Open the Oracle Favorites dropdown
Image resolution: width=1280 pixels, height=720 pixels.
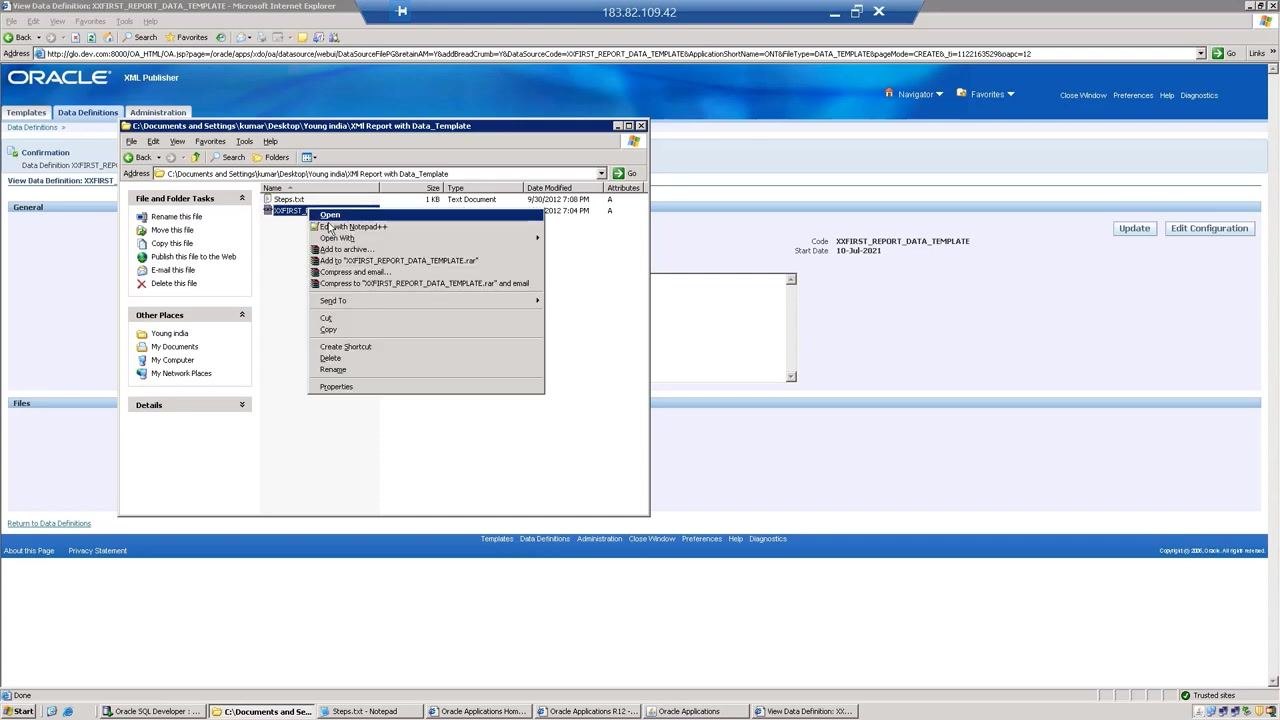[x=986, y=94]
